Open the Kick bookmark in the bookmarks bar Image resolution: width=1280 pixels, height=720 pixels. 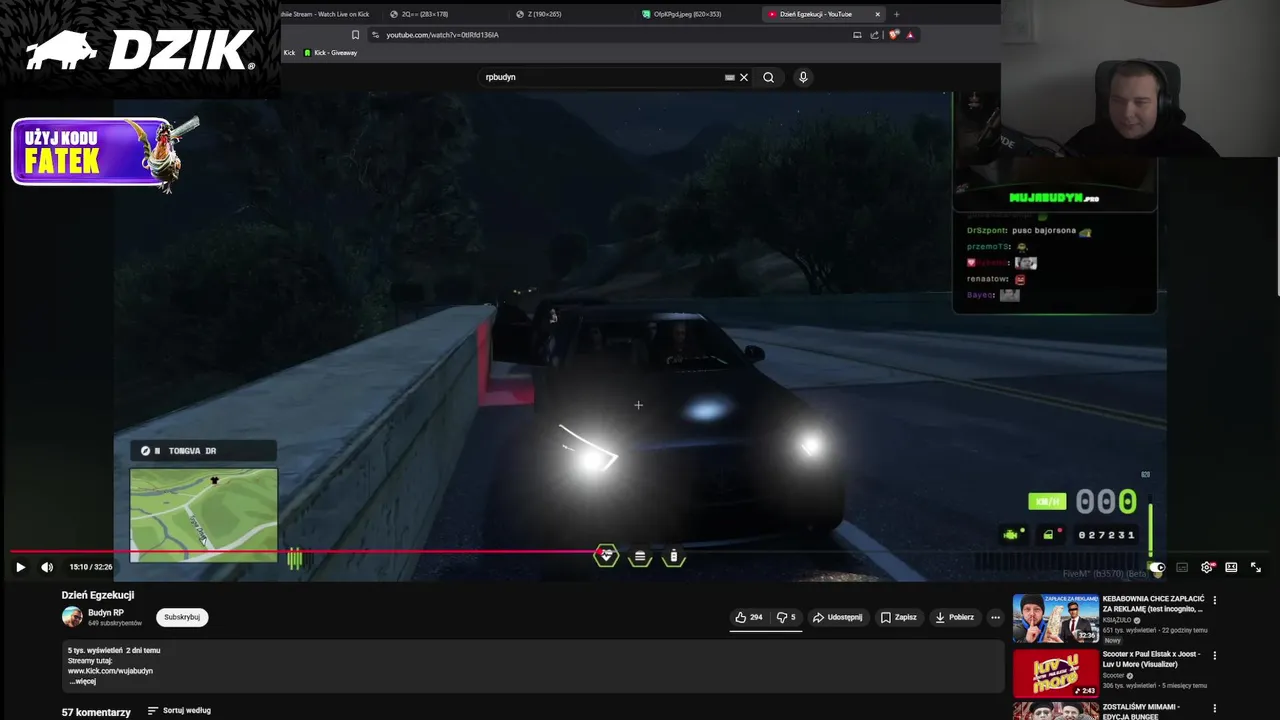point(289,53)
